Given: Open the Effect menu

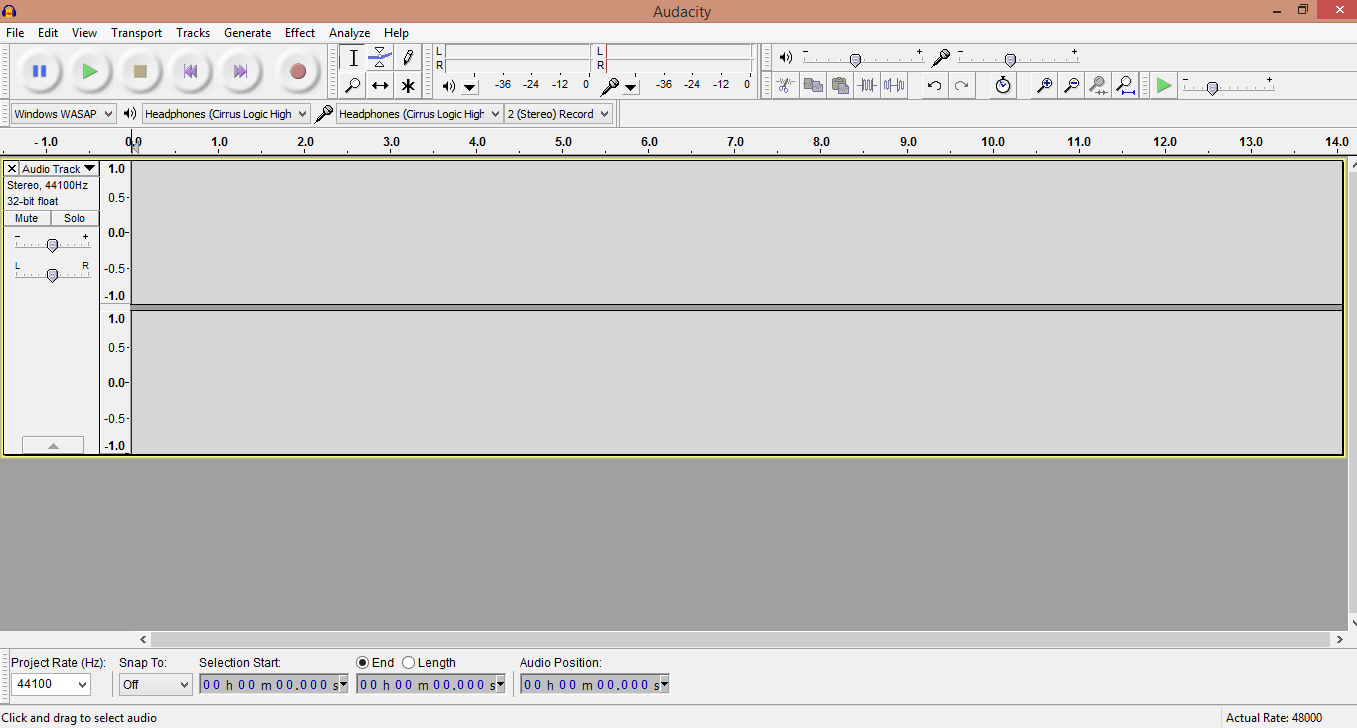Looking at the screenshot, I should [300, 33].
